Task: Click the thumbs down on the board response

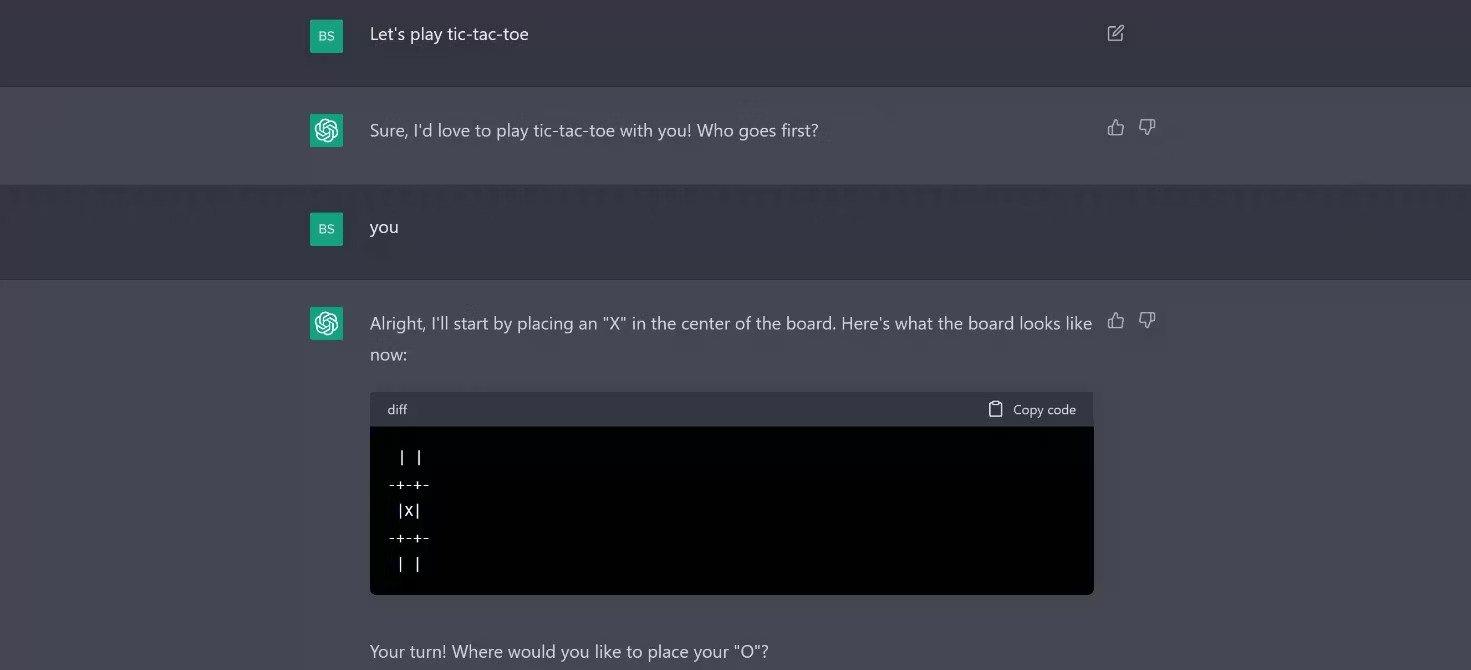Action: pyautogui.click(x=1146, y=320)
